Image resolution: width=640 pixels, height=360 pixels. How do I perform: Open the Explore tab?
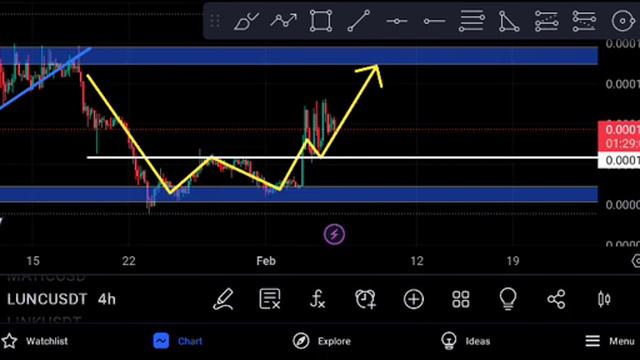click(322, 341)
